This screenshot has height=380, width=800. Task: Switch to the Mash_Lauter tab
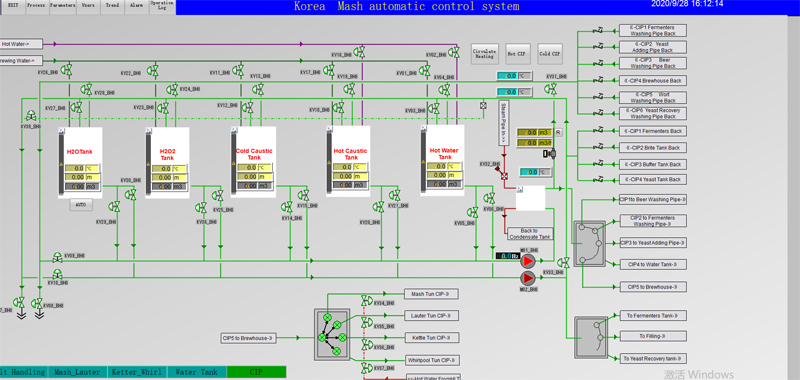click(77, 372)
